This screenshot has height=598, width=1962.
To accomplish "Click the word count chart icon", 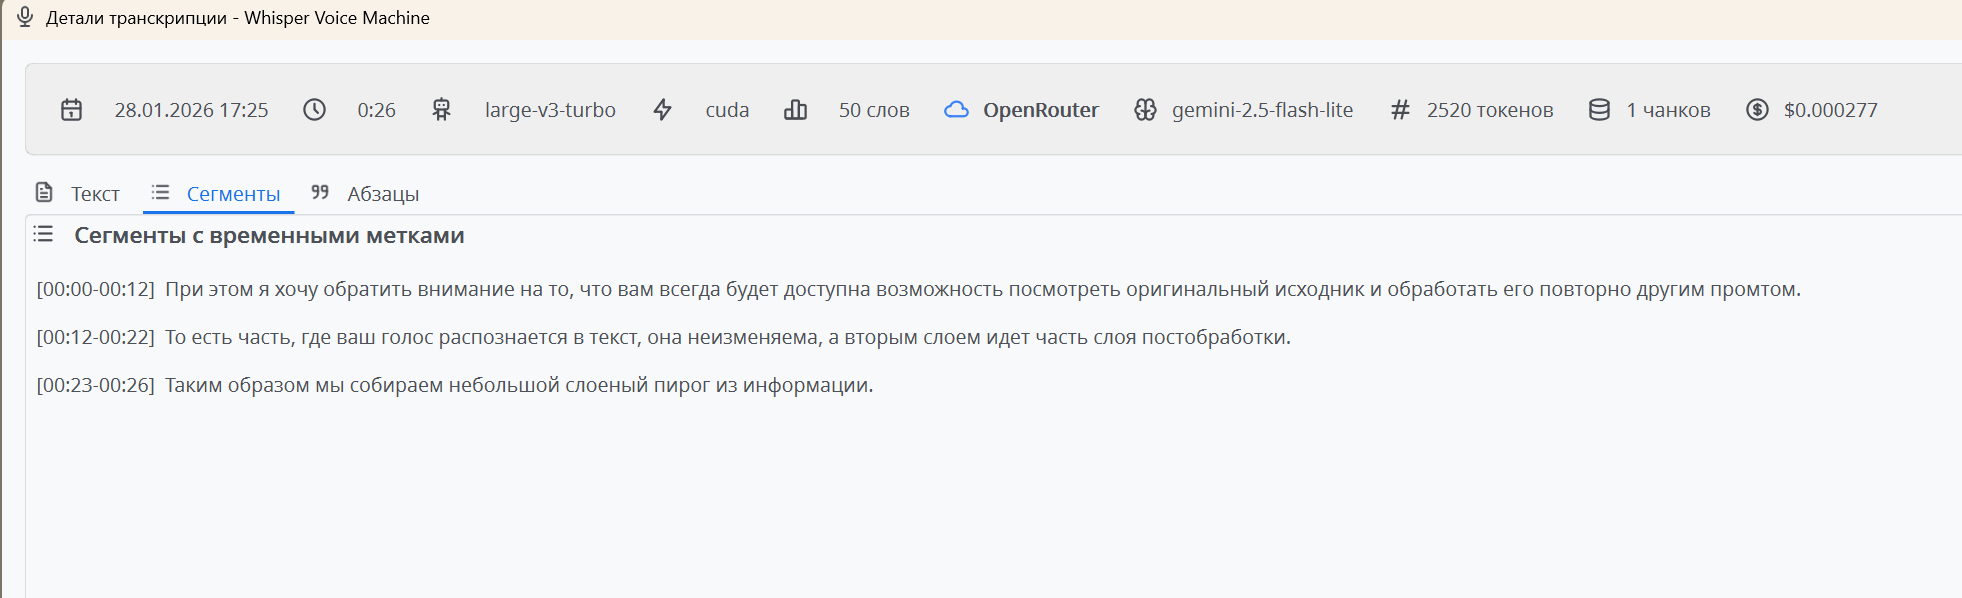I will [x=795, y=110].
